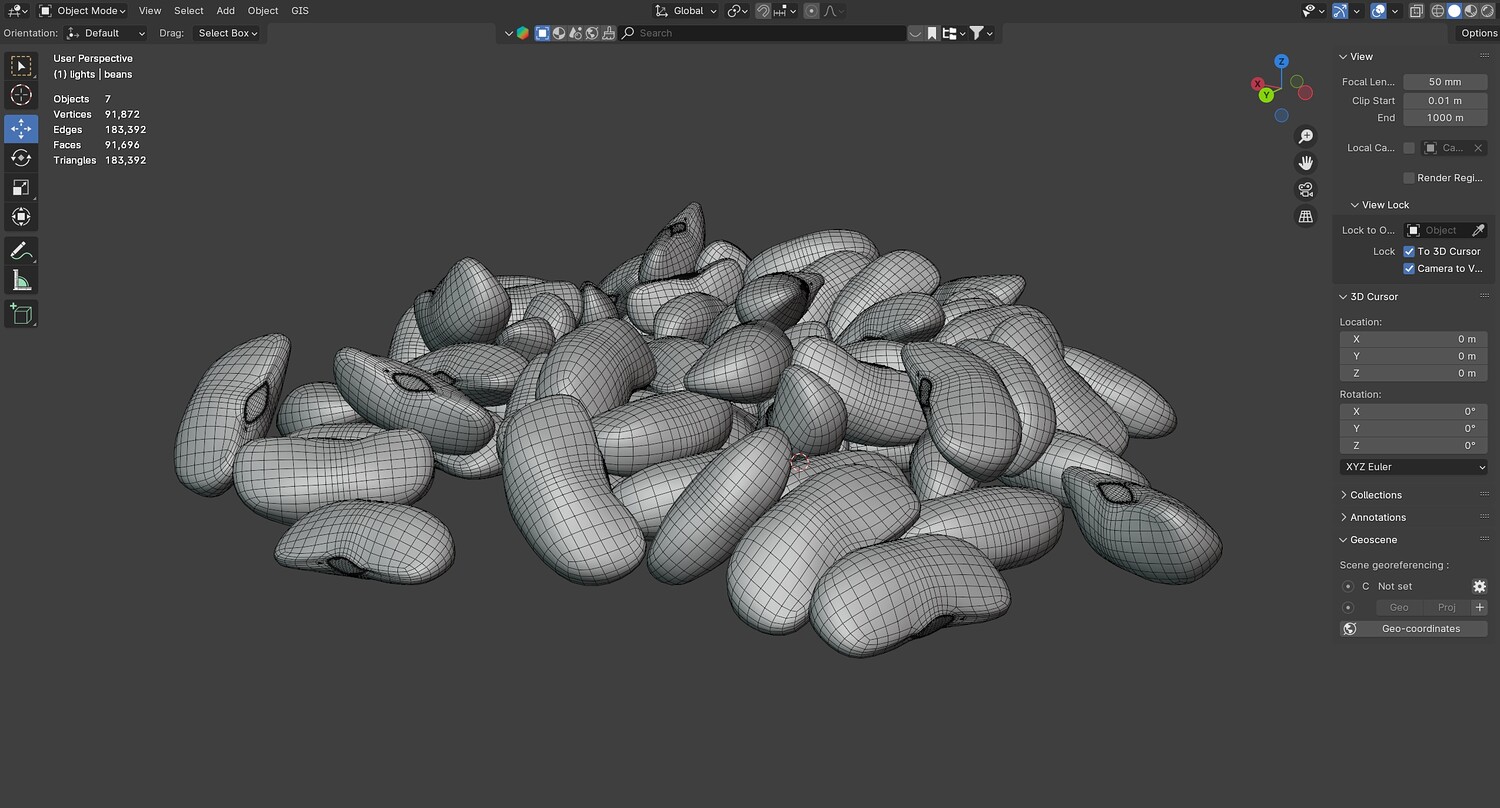Open Geoscene settings gear icon

coord(1480,587)
